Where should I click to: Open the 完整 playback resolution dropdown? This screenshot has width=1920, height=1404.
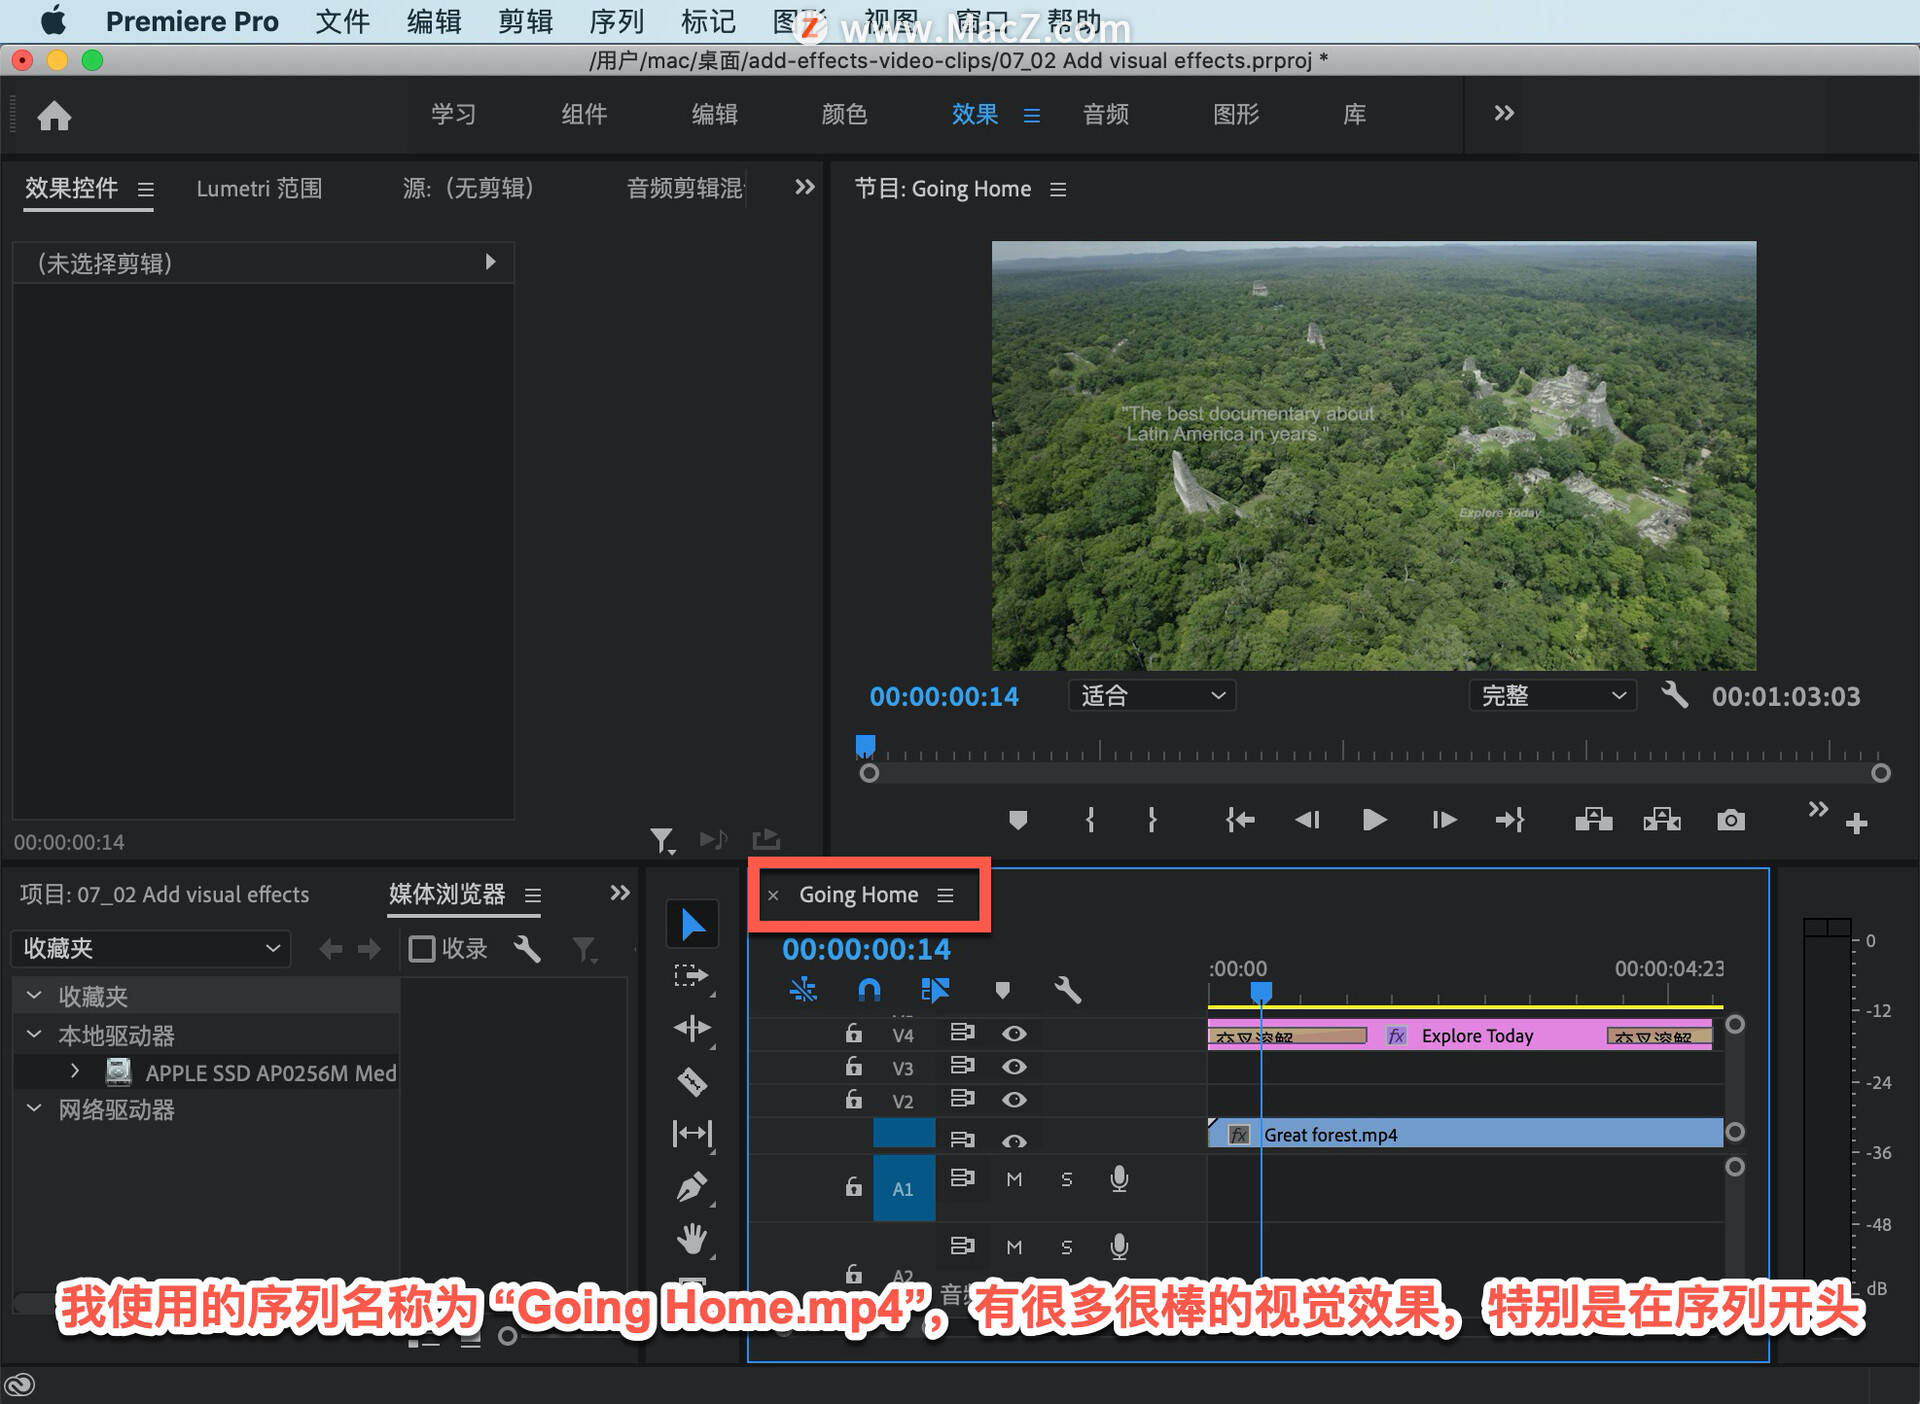pyautogui.click(x=1552, y=696)
